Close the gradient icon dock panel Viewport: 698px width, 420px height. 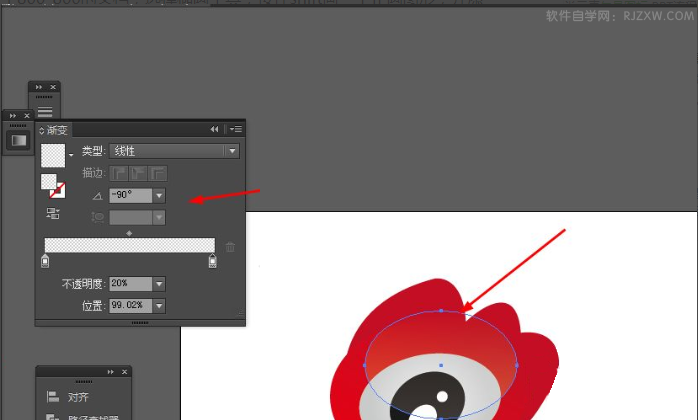click(x=27, y=116)
